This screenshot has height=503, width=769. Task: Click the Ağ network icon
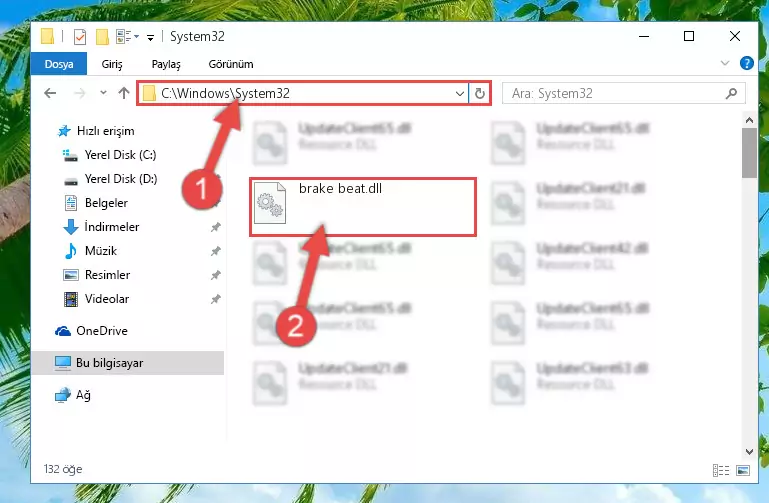63,395
